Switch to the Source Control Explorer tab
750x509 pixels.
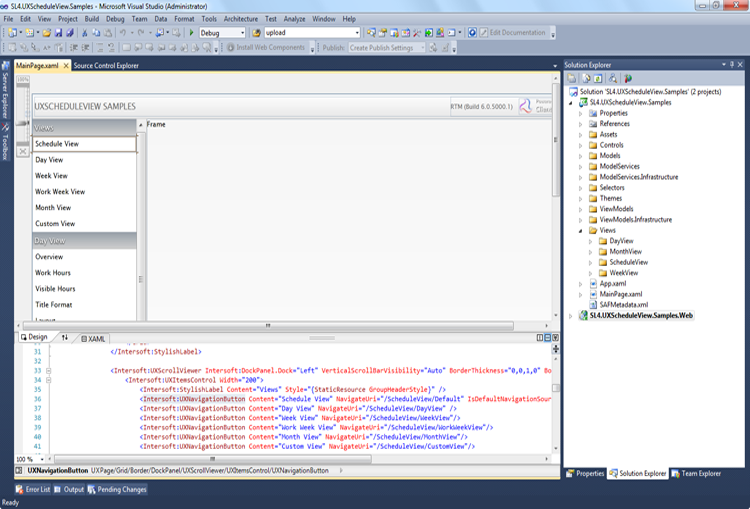click(106, 66)
